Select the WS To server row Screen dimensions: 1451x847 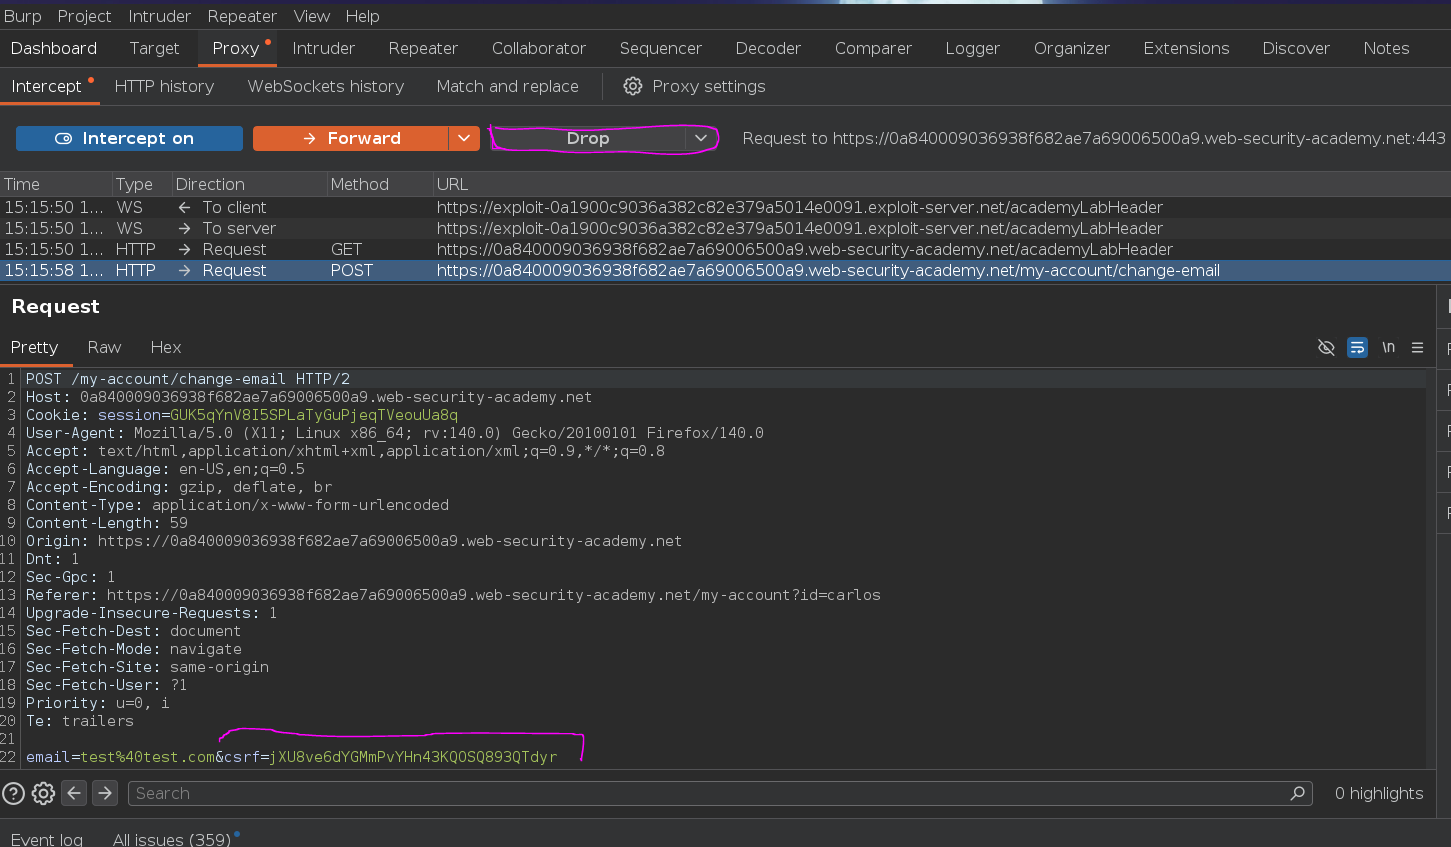click(x=725, y=228)
